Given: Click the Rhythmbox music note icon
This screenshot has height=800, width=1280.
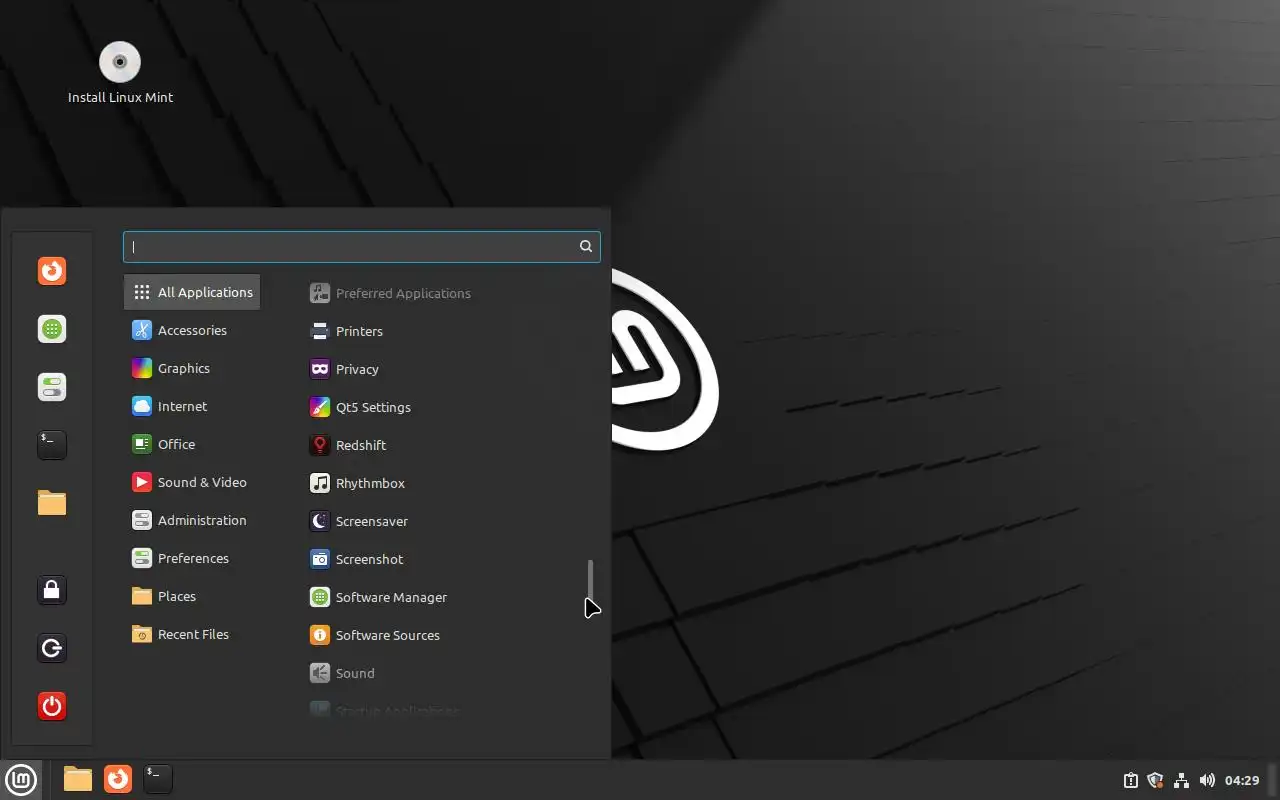Looking at the screenshot, I should [319, 483].
